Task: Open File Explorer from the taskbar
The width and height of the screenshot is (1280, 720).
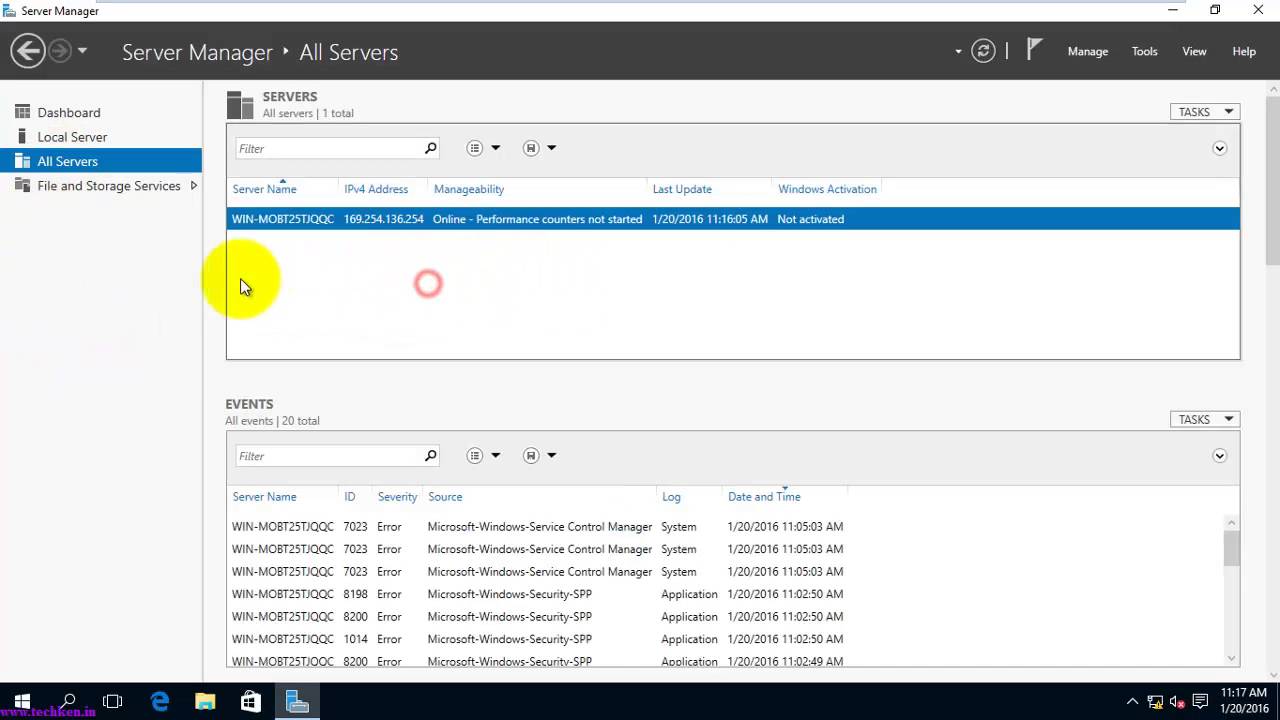Action: [x=205, y=702]
